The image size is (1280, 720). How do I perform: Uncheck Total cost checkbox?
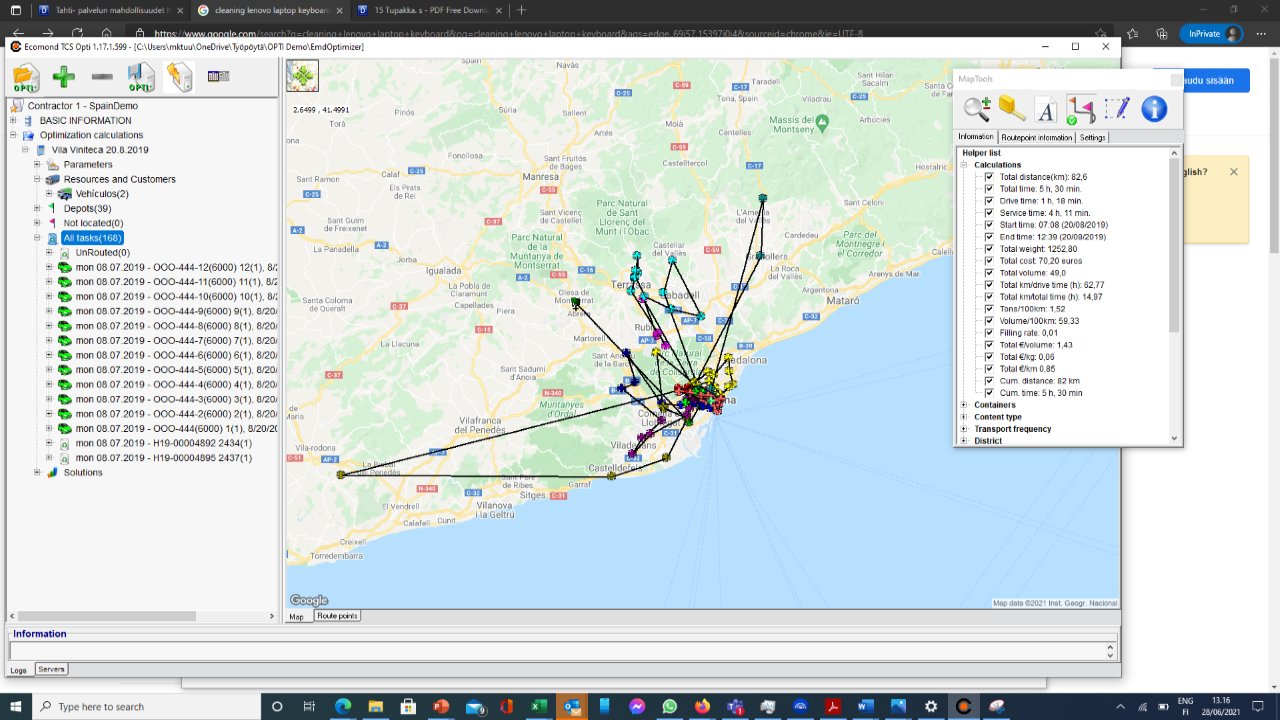tap(989, 261)
